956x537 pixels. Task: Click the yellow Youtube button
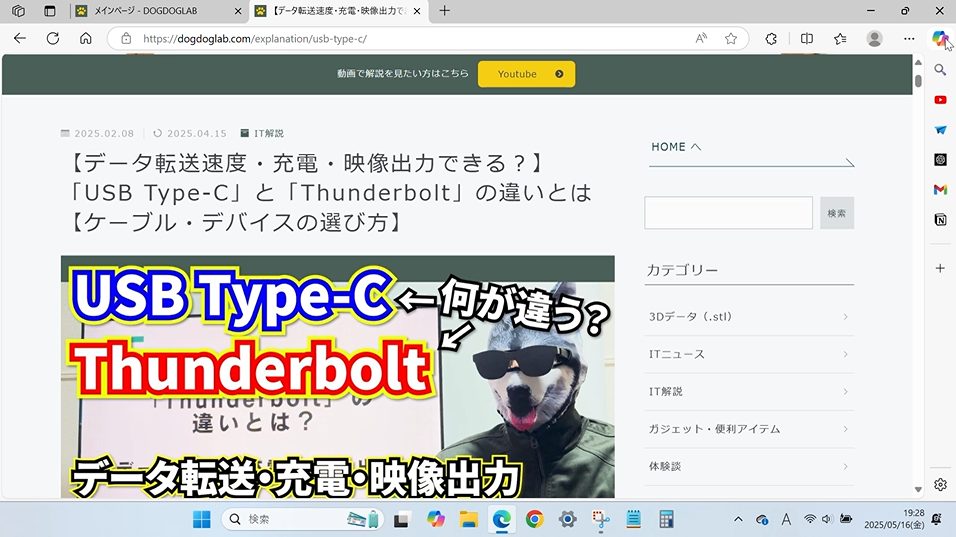pyautogui.click(x=526, y=74)
